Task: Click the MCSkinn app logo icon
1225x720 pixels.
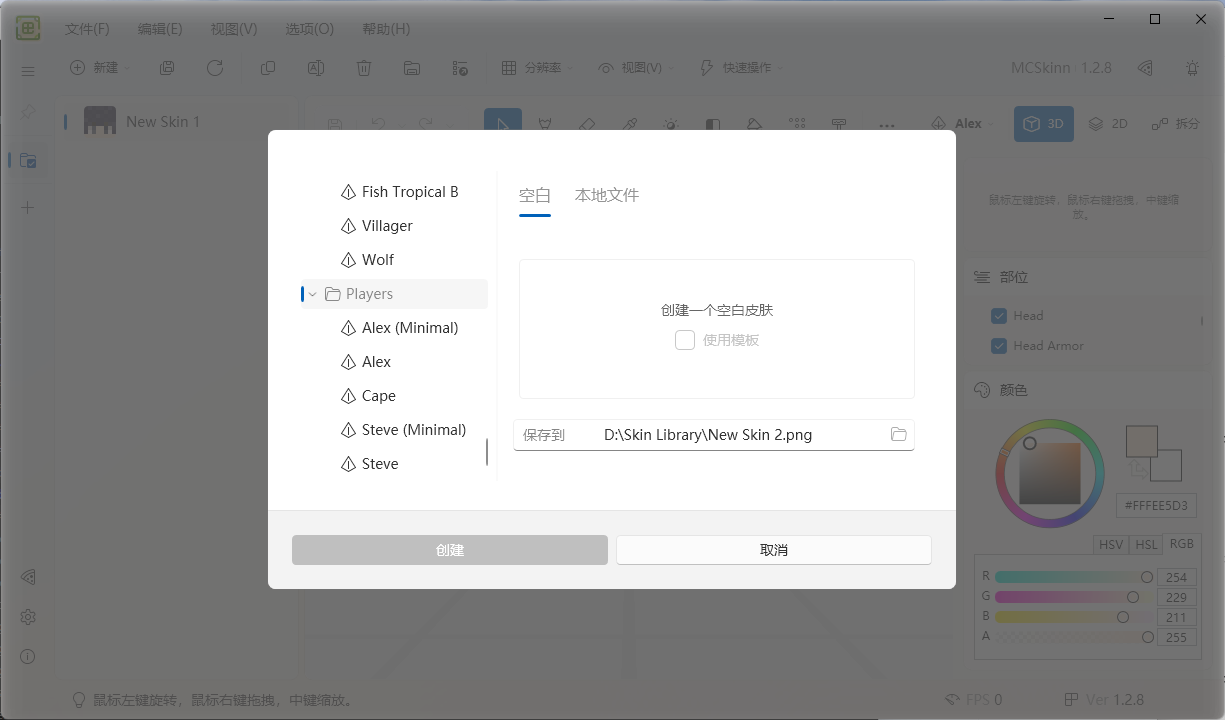Action: tap(28, 29)
